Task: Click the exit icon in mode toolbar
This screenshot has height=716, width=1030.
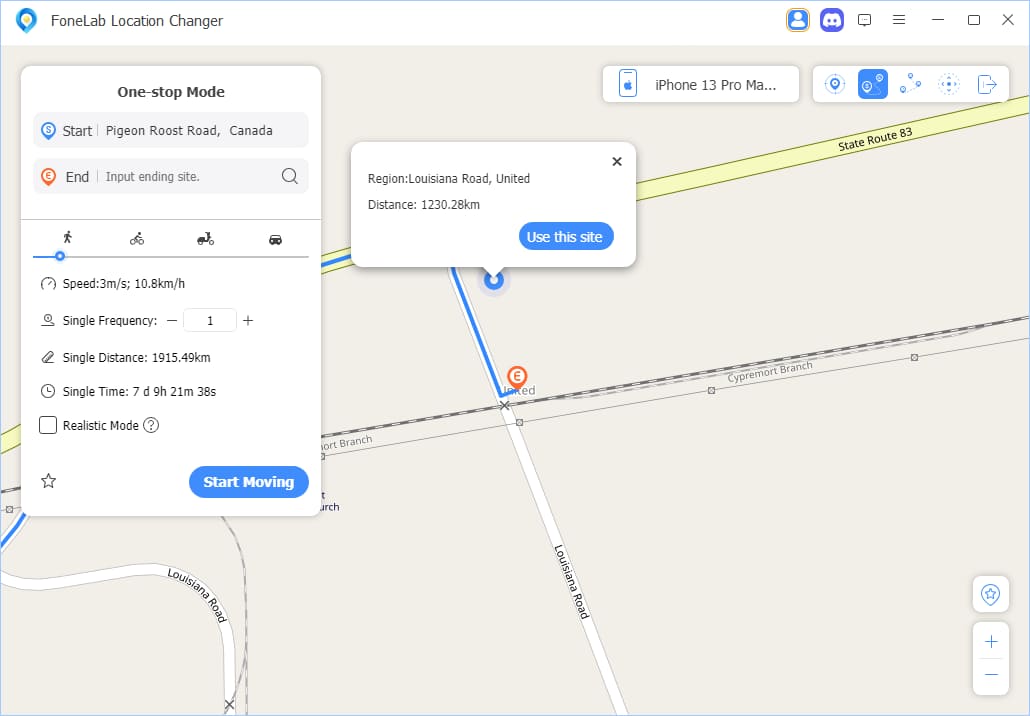Action: pyautogui.click(x=987, y=84)
